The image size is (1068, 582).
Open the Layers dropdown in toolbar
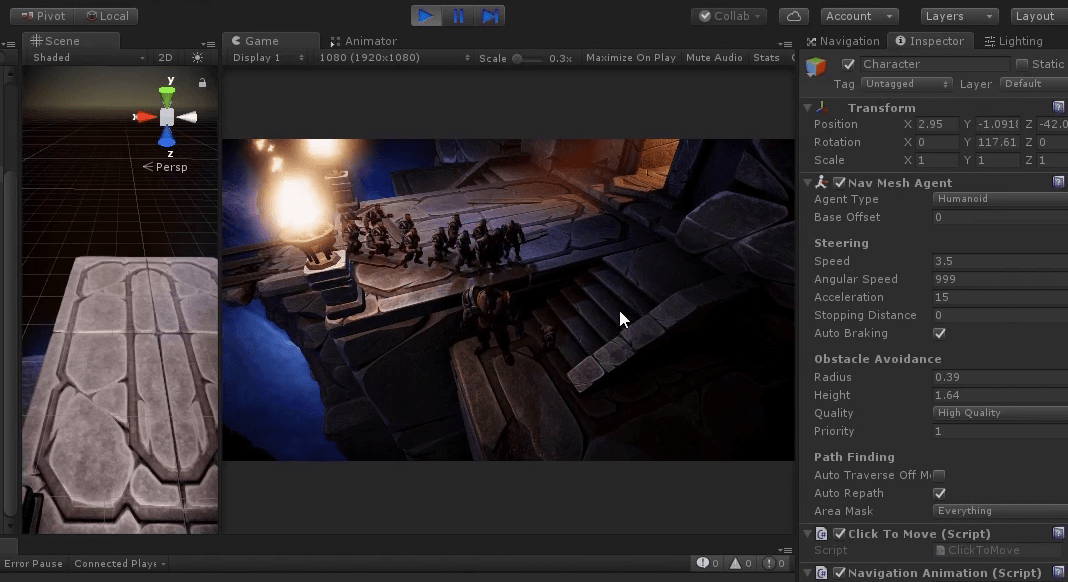(x=959, y=16)
